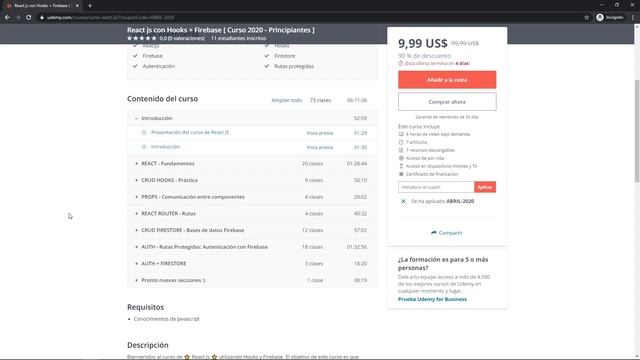Click the clock icon beside Esta oferta termina
This screenshot has width=640, height=360.
click(400, 63)
